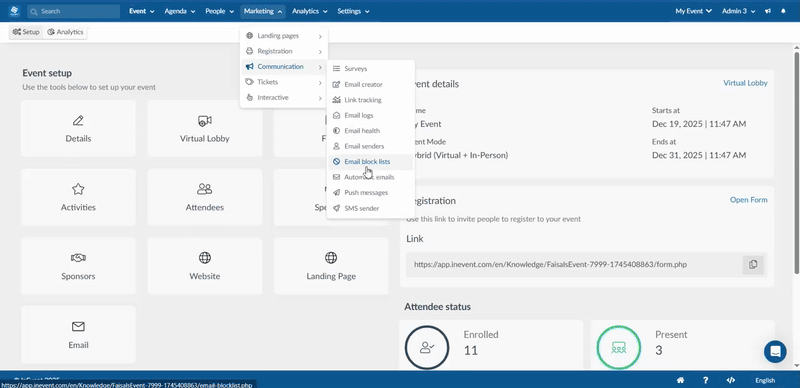Open the Sponsors setup card
The image size is (800, 388).
(x=78, y=266)
